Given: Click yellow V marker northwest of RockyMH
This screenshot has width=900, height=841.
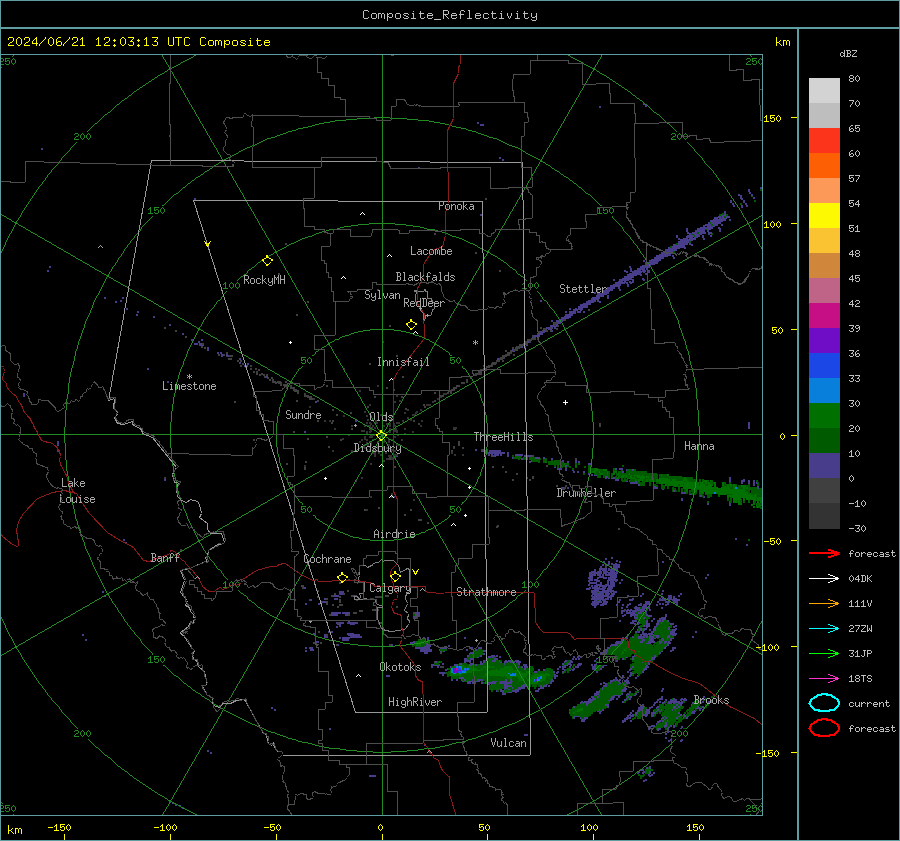Looking at the screenshot, I should coord(208,244).
